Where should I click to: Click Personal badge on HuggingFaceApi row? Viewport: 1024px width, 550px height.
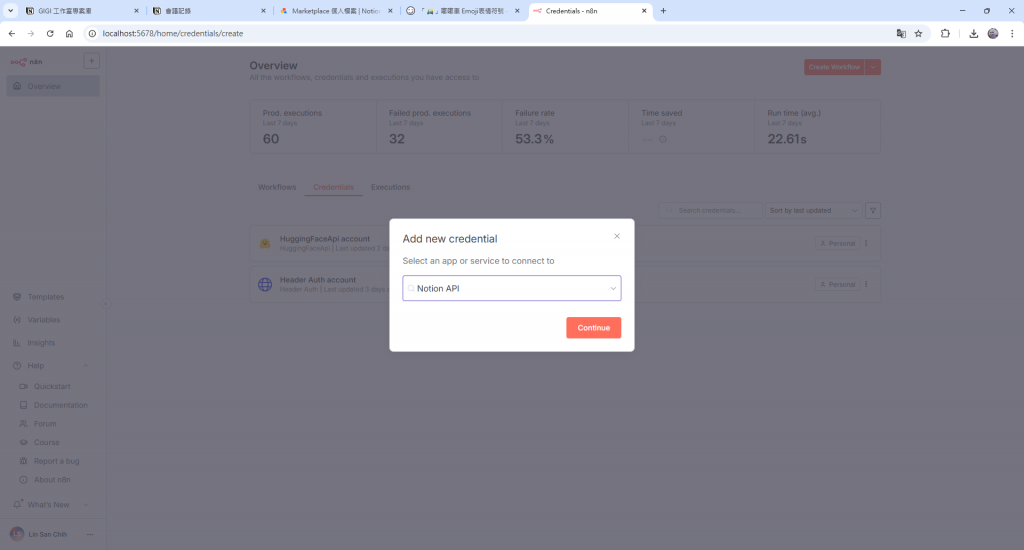tap(837, 243)
